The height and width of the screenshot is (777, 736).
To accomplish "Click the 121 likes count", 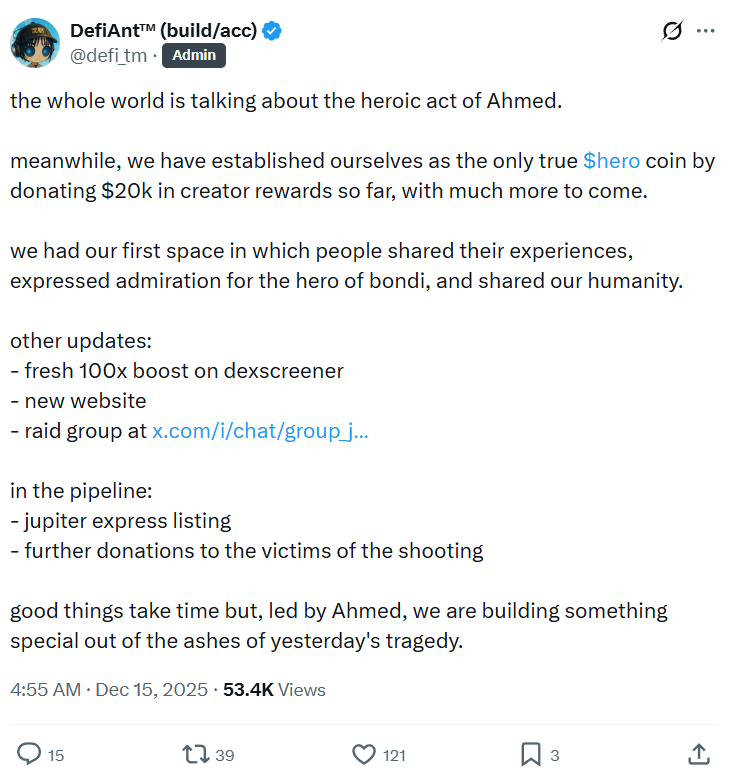I will pyautogui.click(x=395, y=756).
